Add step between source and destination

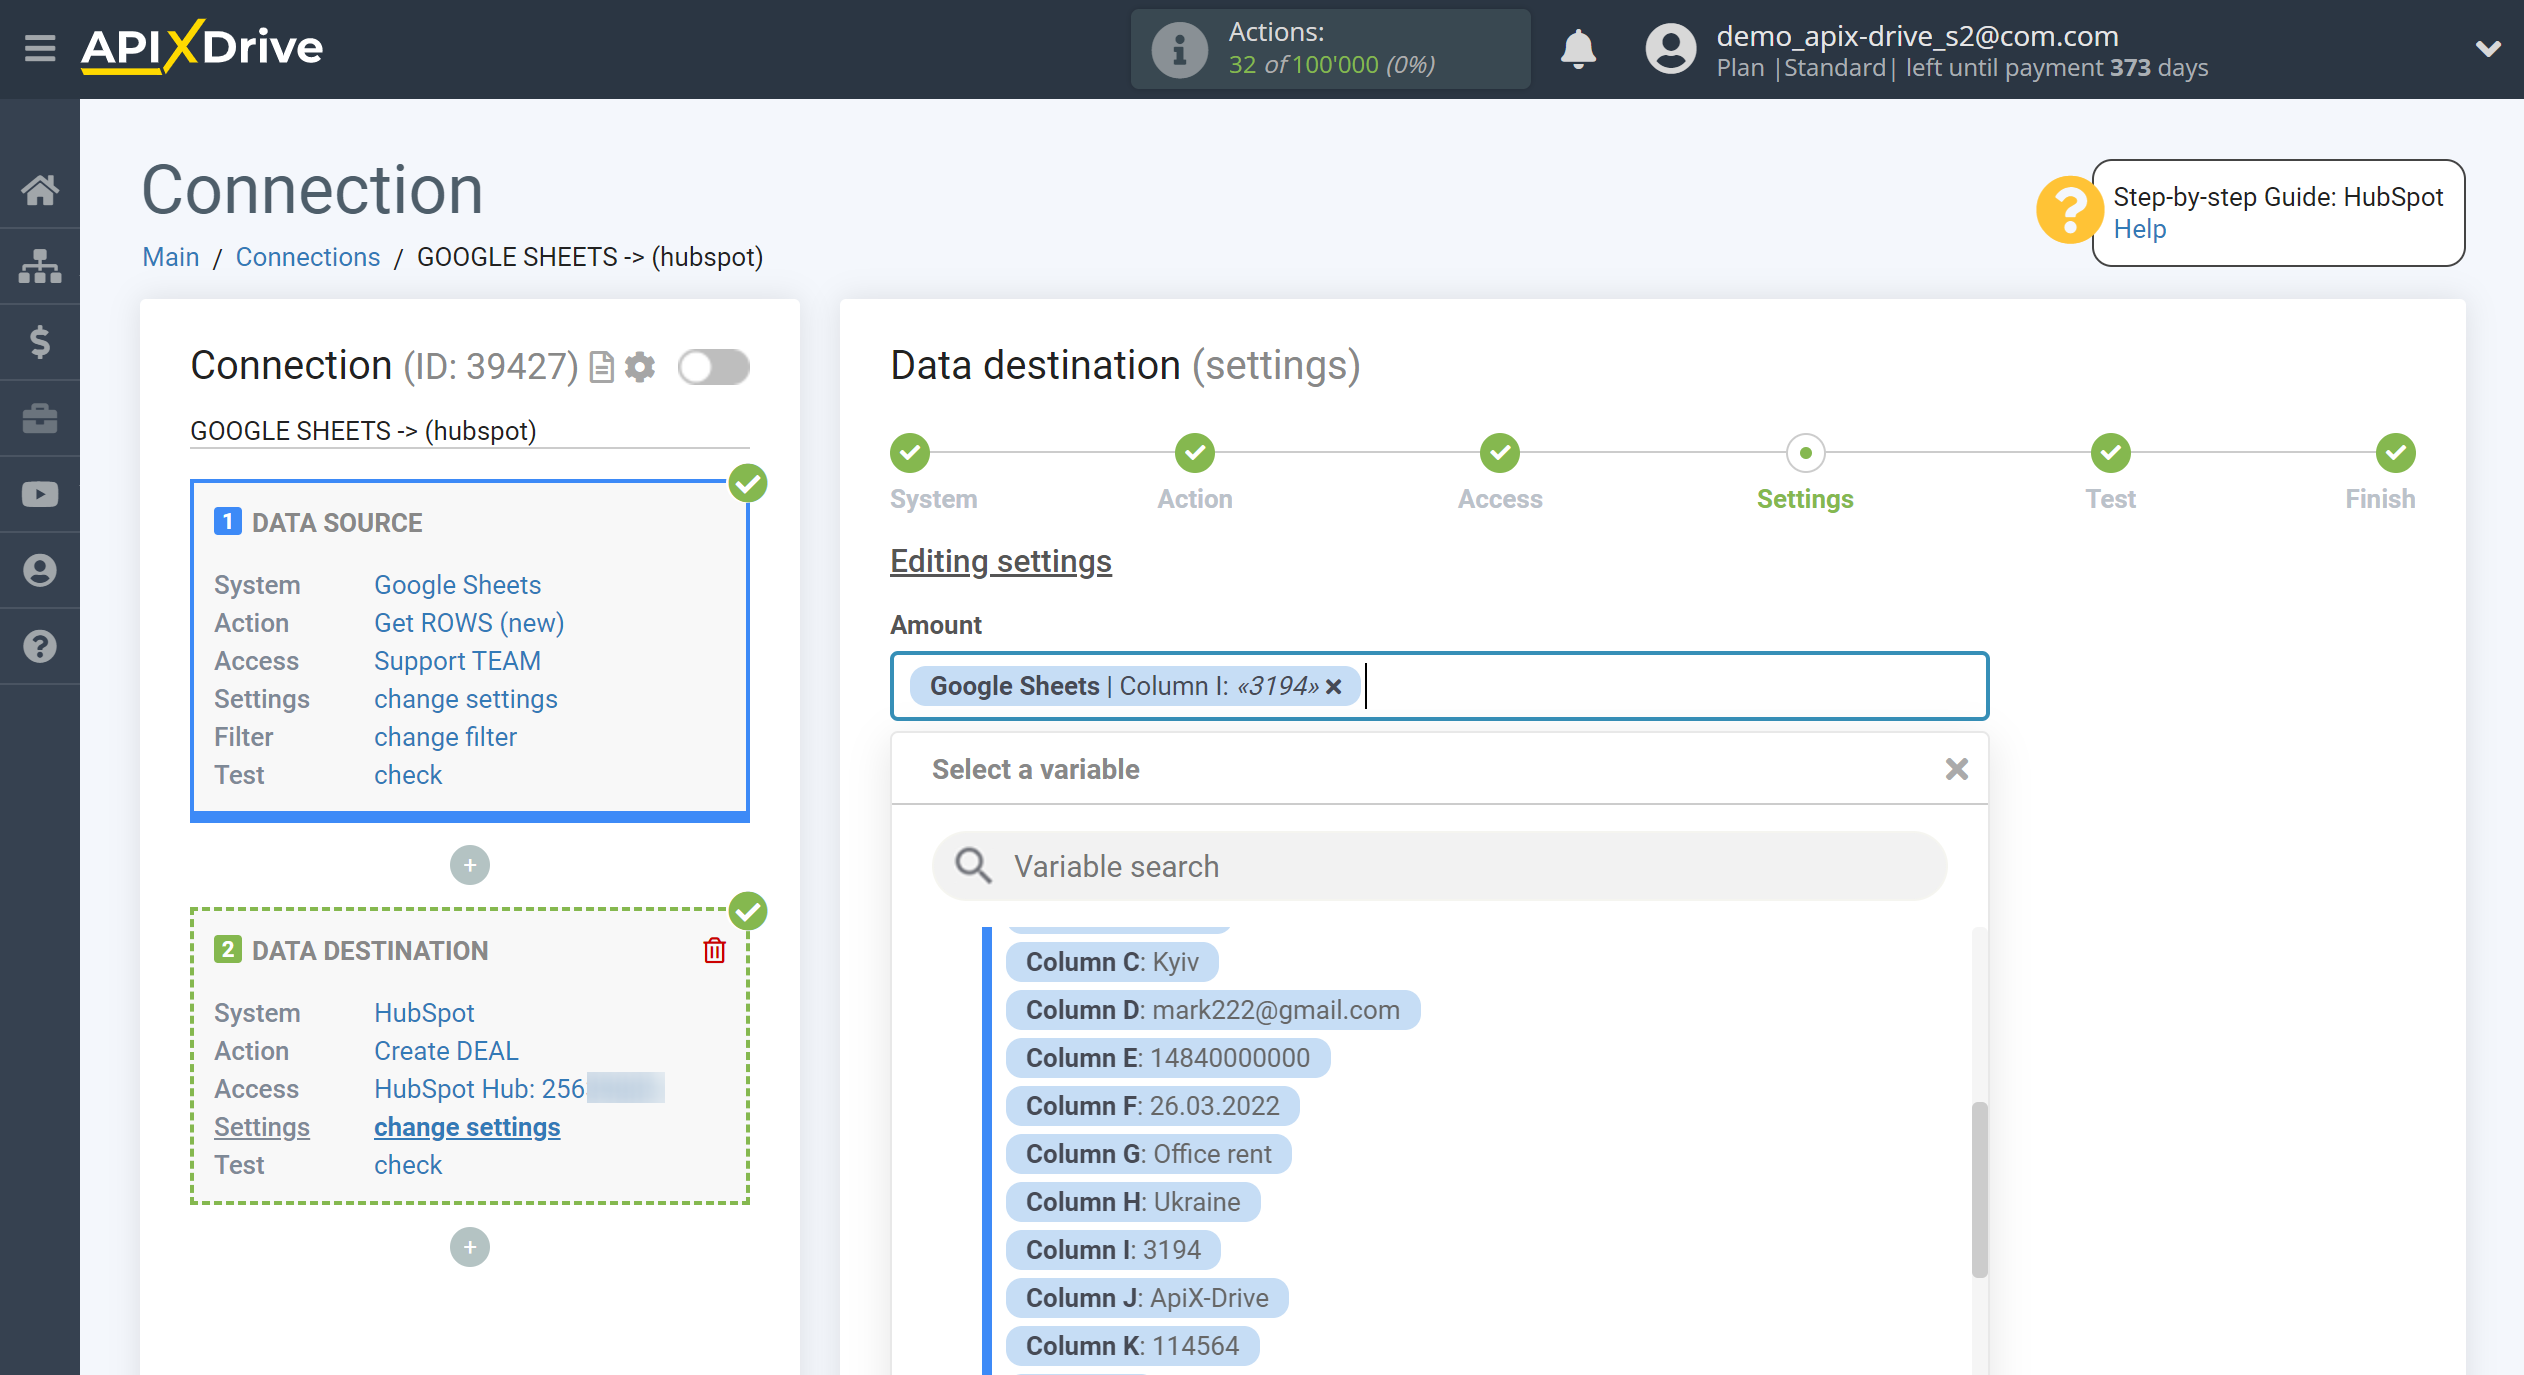click(x=470, y=865)
